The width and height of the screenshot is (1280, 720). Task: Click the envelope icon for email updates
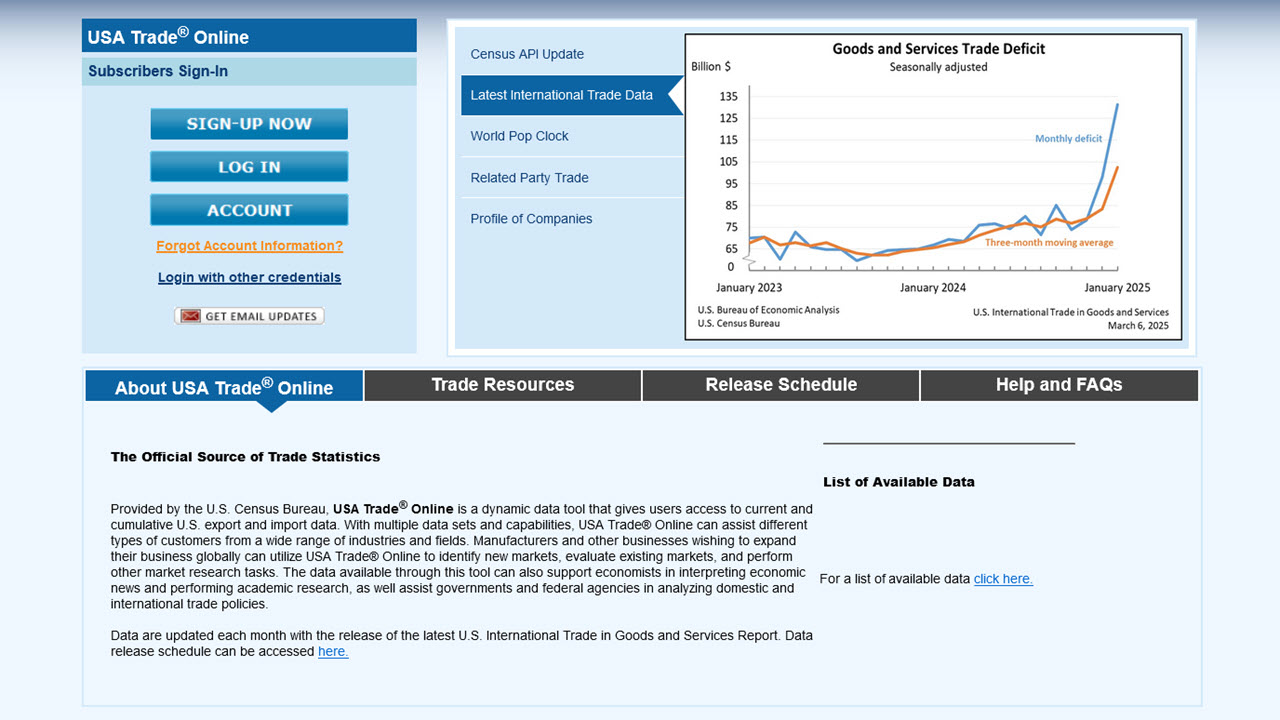tap(190, 316)
